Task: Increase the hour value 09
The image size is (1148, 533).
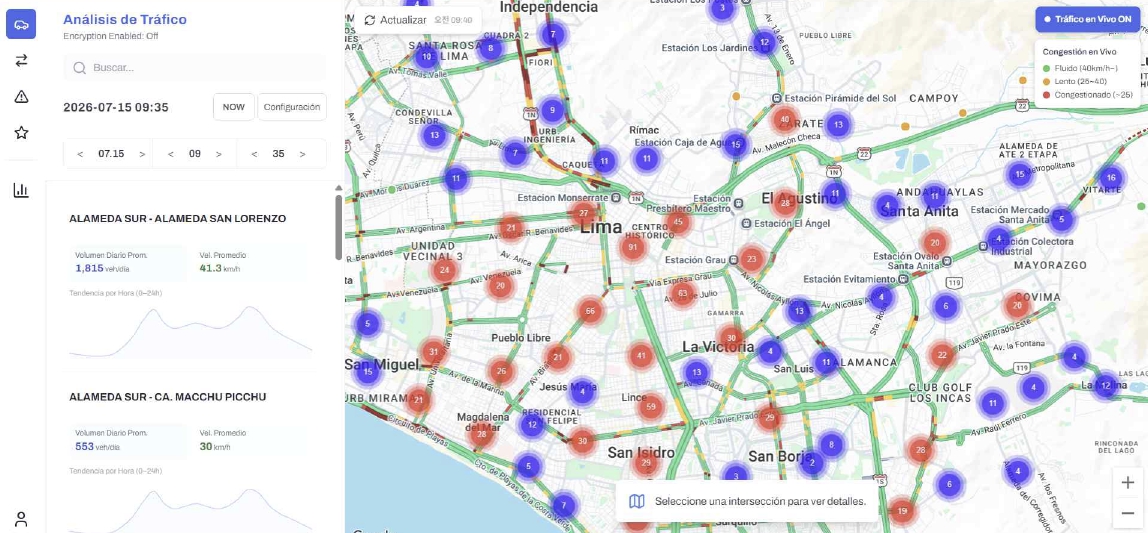Action: click(219, 154)
